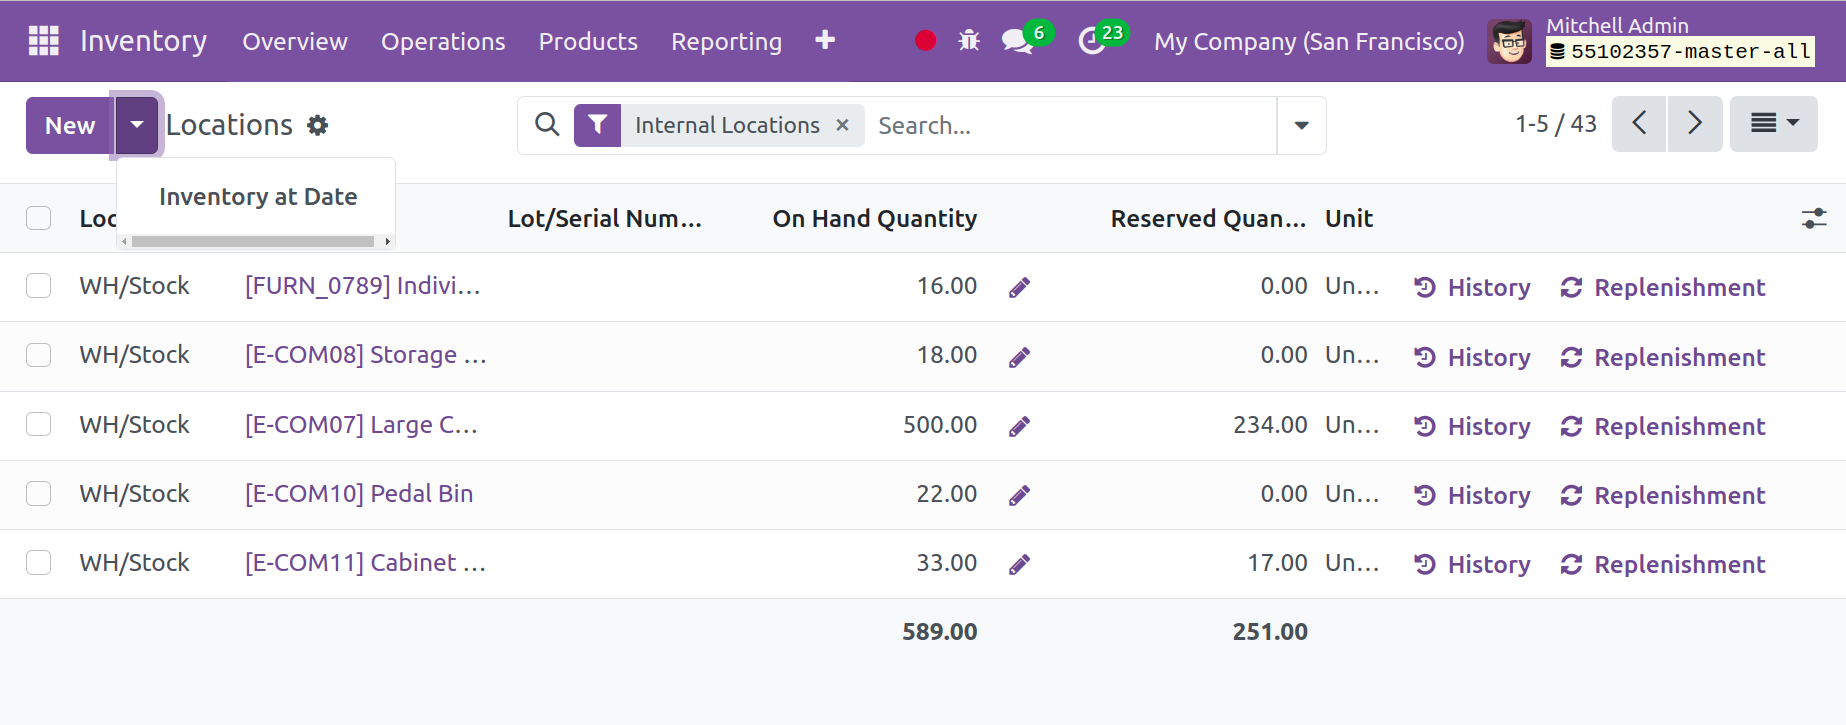Remove the Internal Locations filter

pyautogui.click(x=842, y=125)
